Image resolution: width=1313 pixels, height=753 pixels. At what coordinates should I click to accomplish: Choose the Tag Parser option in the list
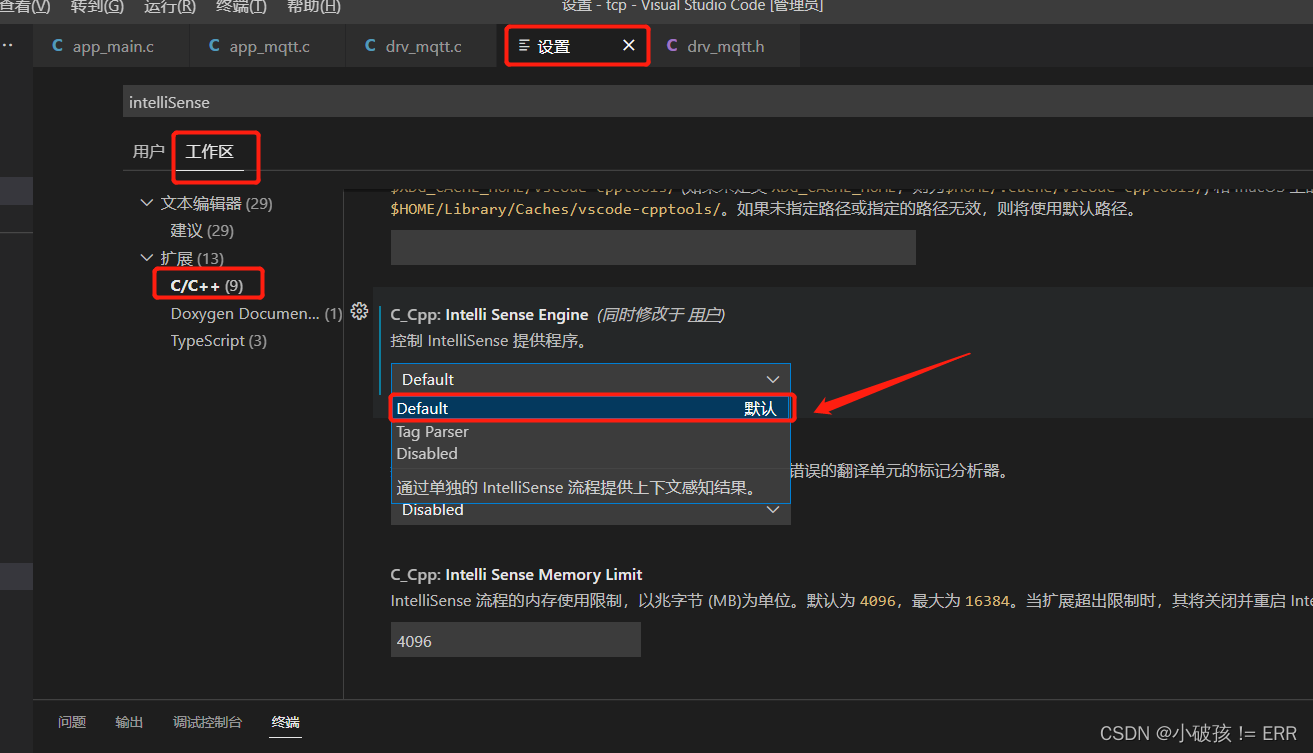pyautogui.click(x=591, y=431)
